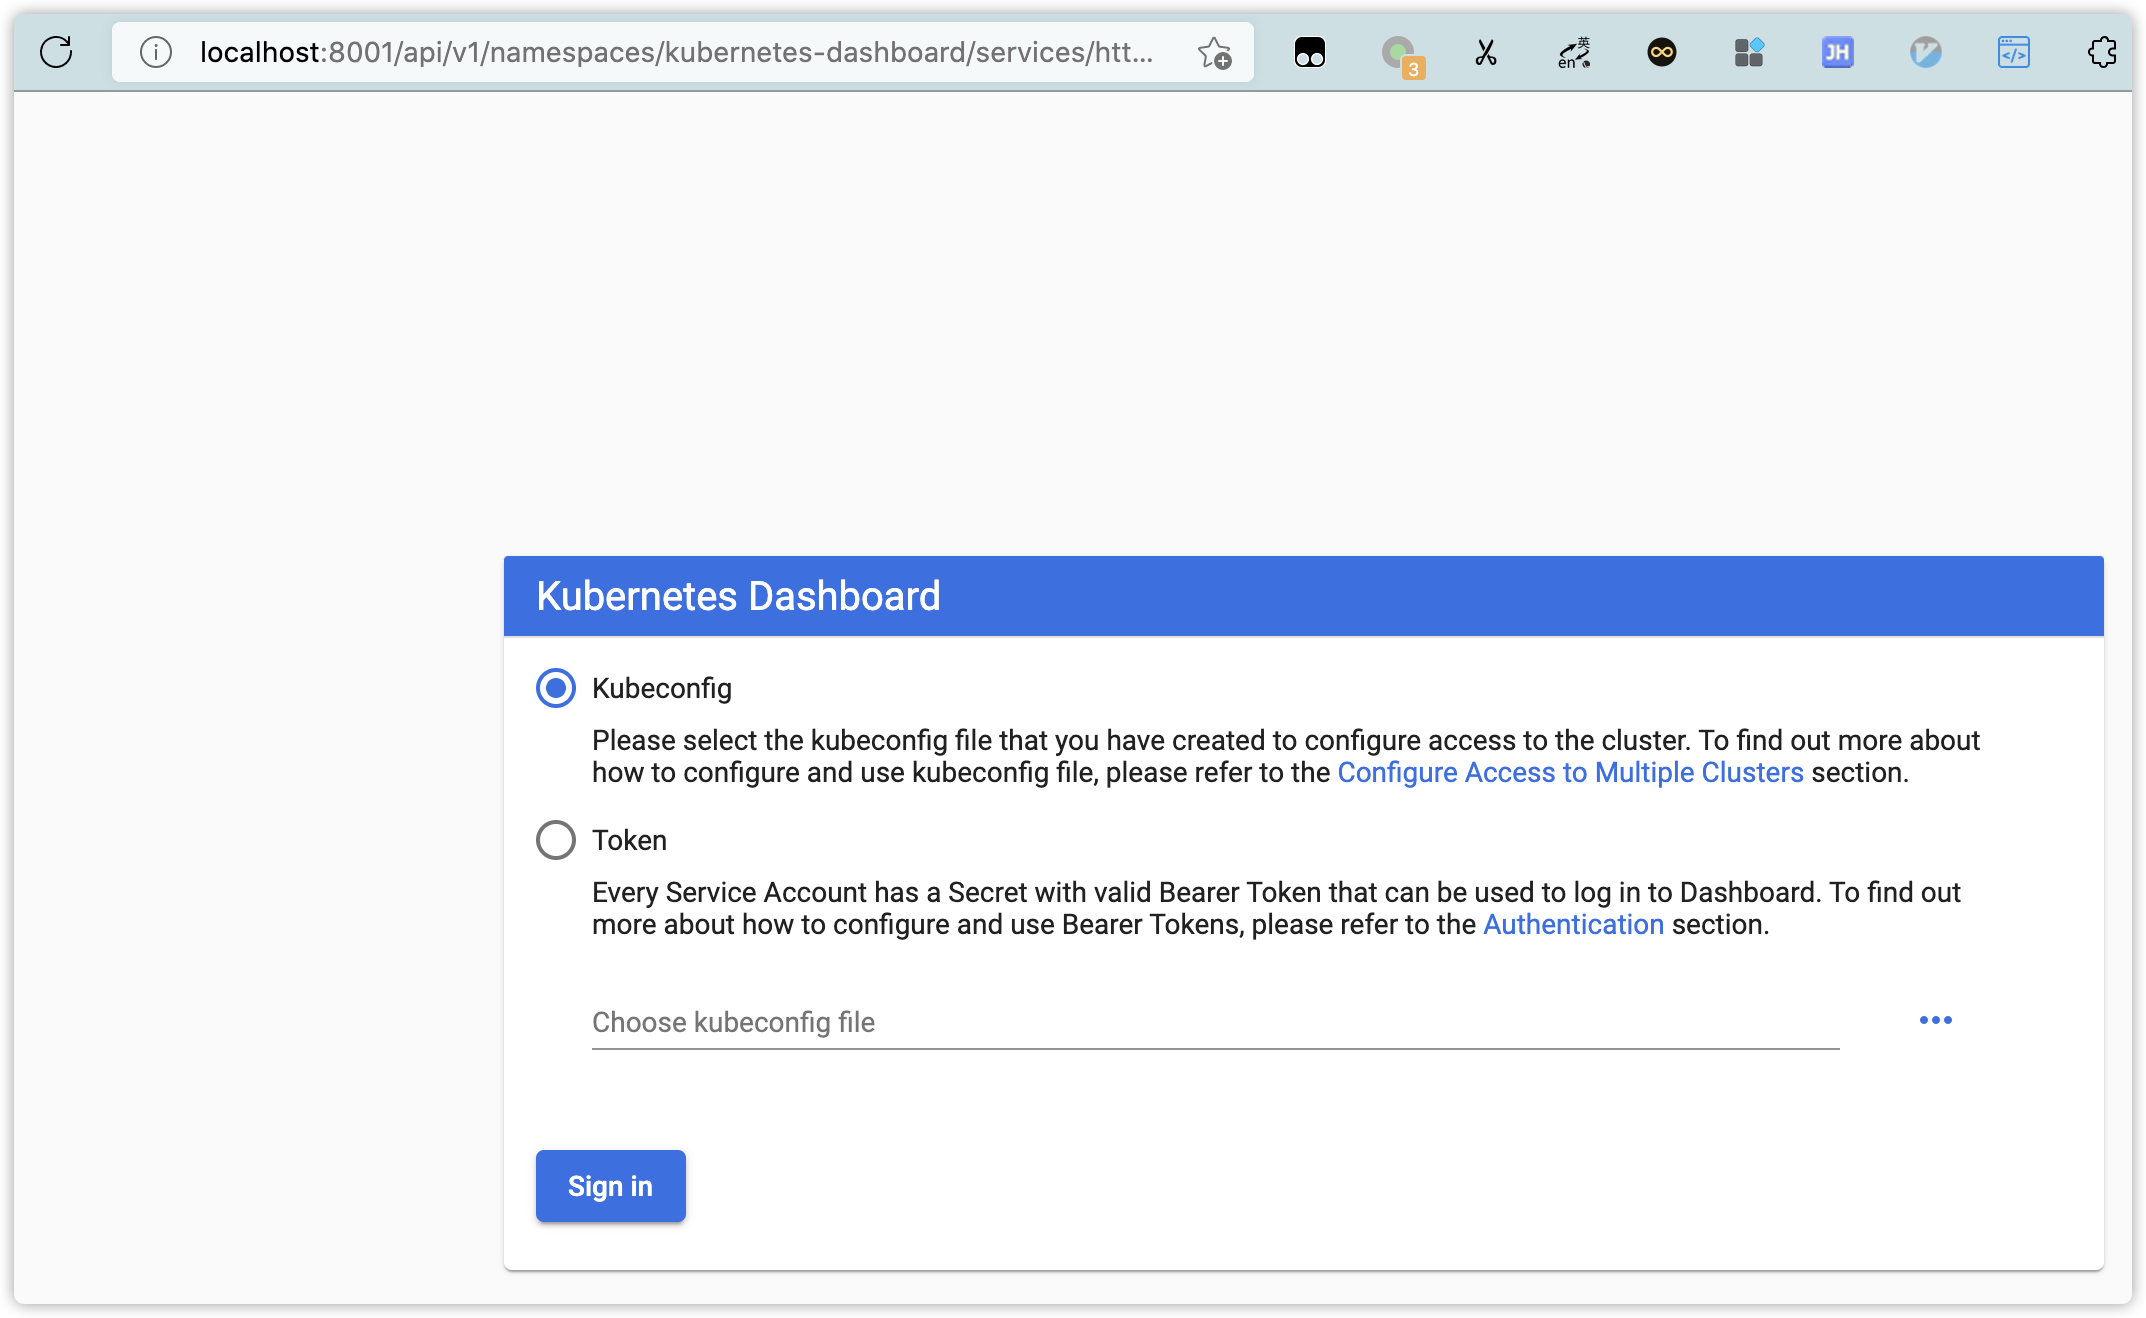Browse files with the three-dots button
The width and height of the screenshot is (2146, 1318).
(1935, 1020)
